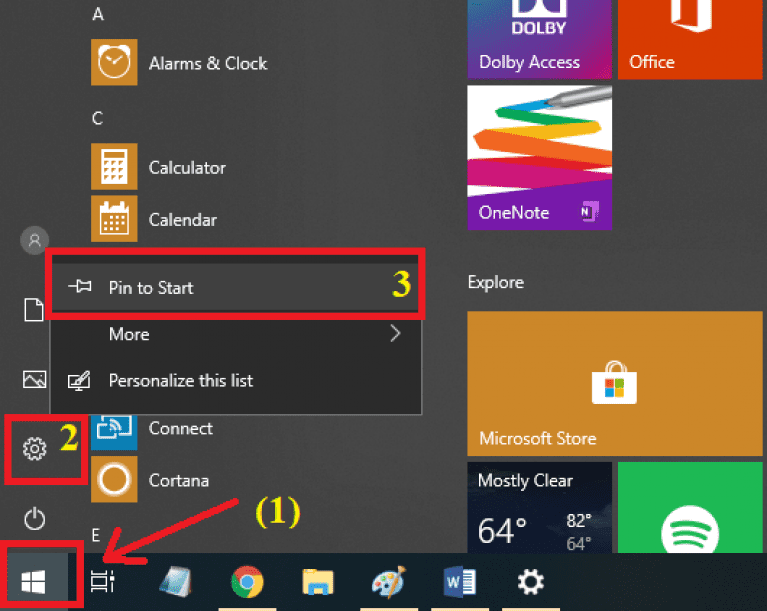Open Paint from the taskbar
This screenshot has width=767, height=611.
pos(388,581)
